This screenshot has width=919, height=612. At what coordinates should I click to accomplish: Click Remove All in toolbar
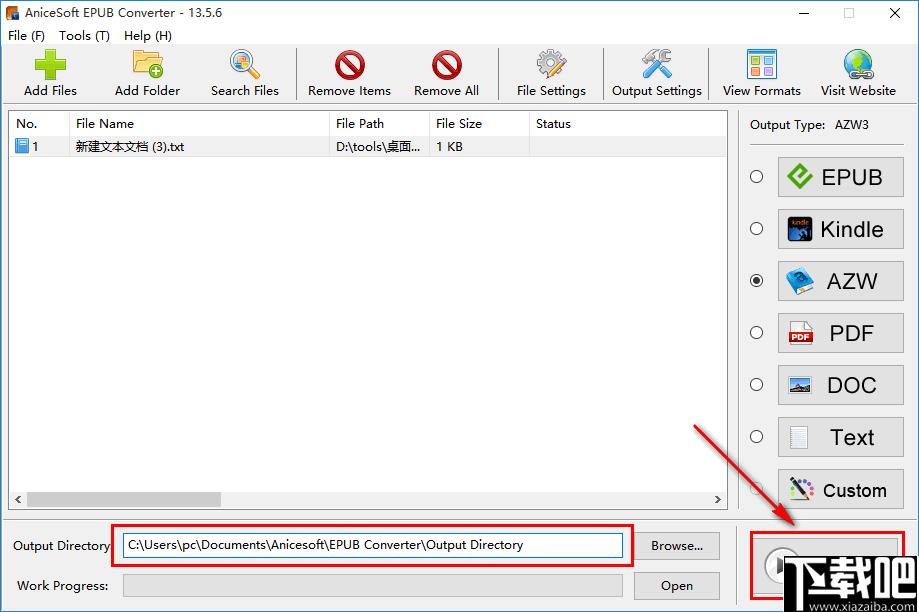click(447, 73)
